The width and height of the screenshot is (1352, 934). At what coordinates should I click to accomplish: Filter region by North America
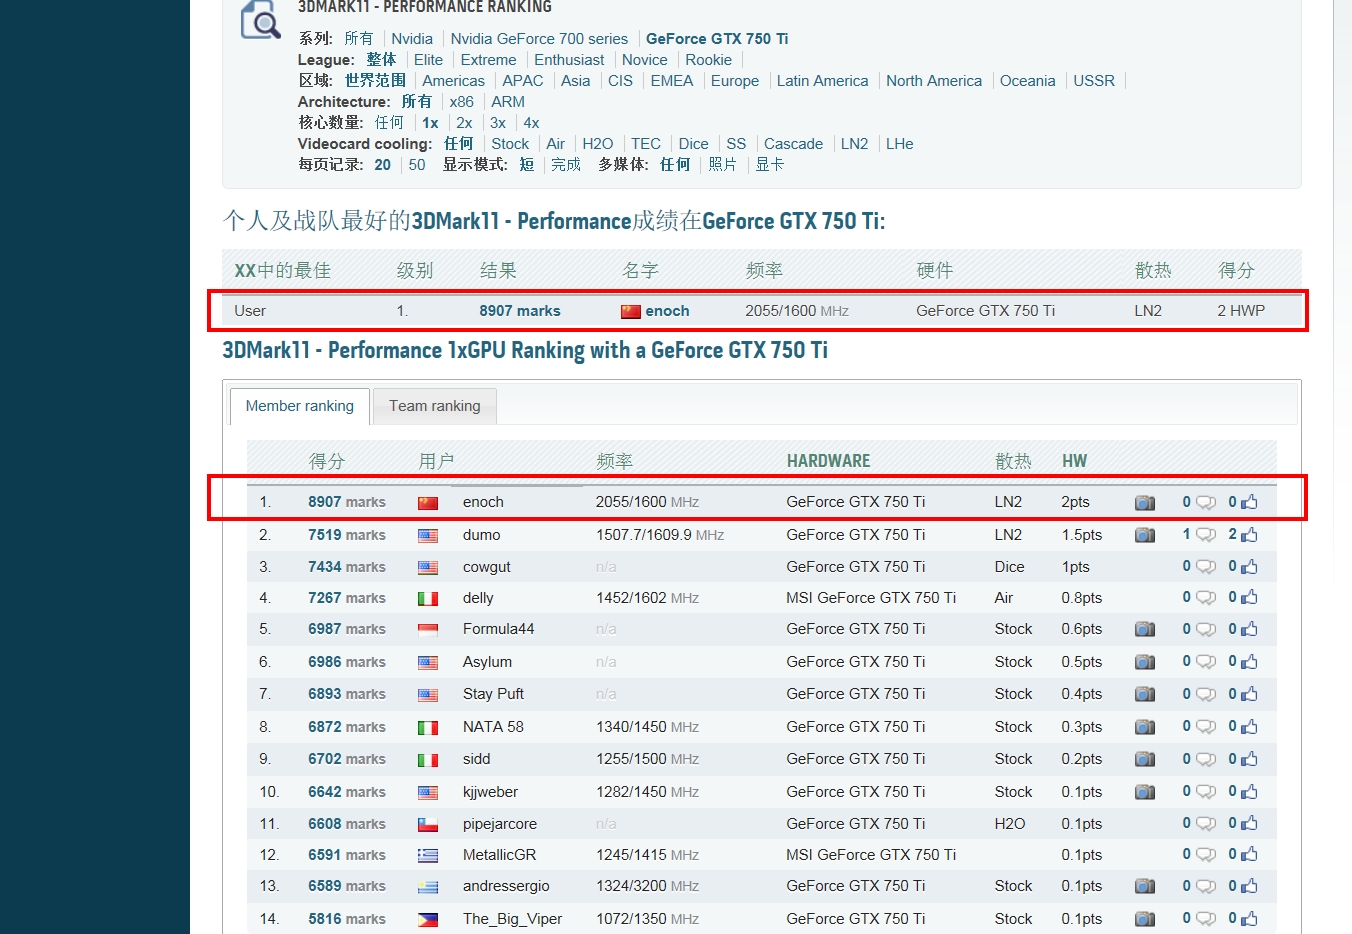click(933, 81)
